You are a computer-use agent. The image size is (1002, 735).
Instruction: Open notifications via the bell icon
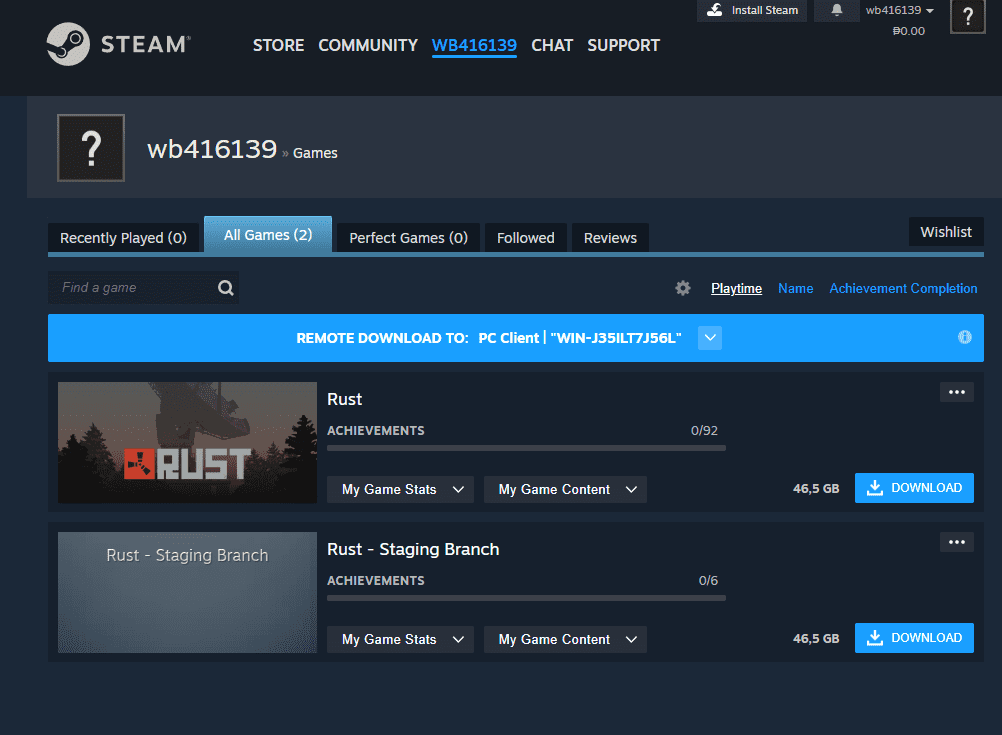pos(836,10)
